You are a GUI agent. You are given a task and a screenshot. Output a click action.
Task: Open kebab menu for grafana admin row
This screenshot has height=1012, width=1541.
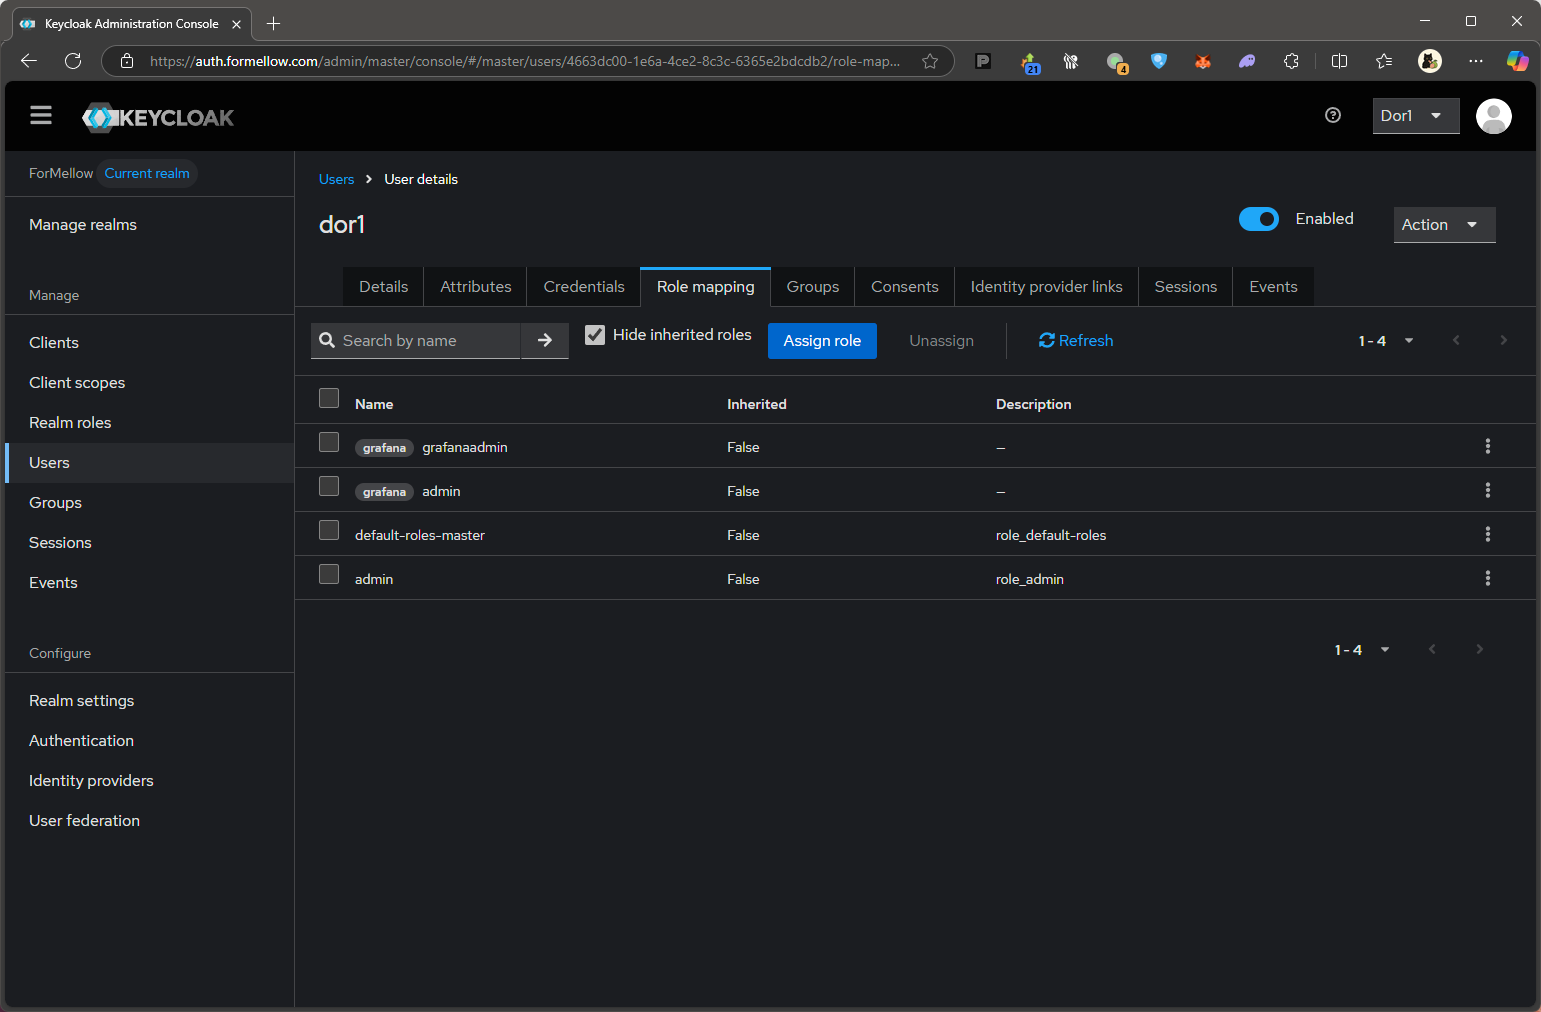pyautogui.click(x=1488, y=490)
